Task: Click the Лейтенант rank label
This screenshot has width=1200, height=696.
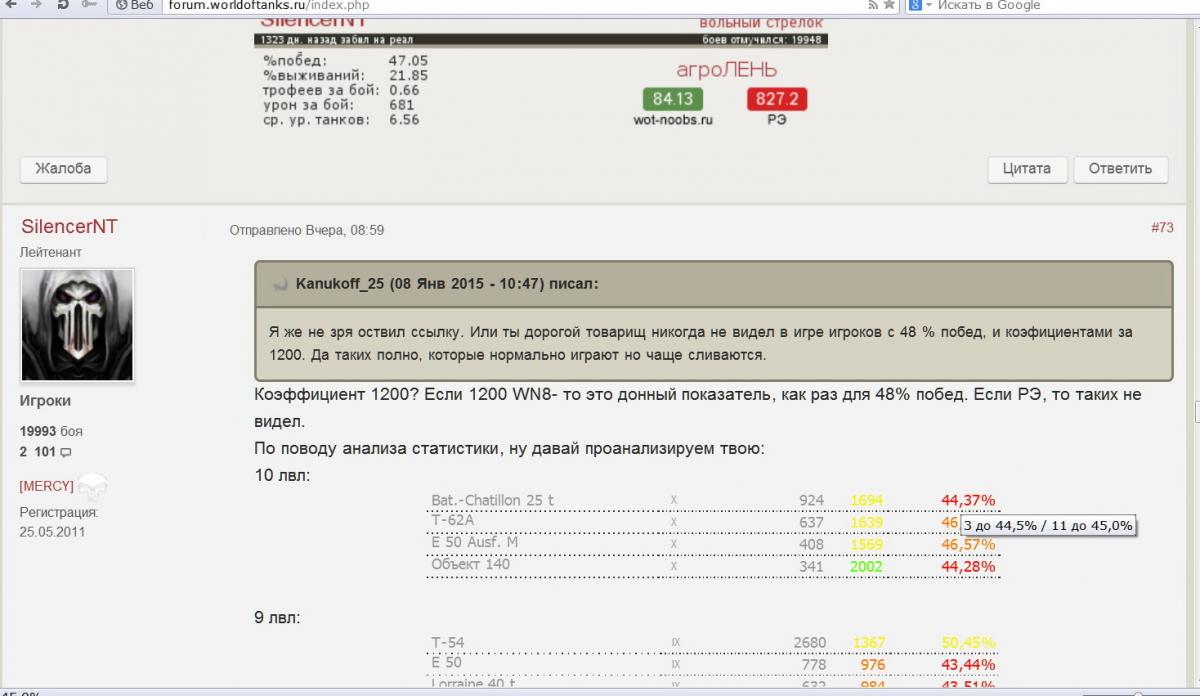Action: [51, 252]
